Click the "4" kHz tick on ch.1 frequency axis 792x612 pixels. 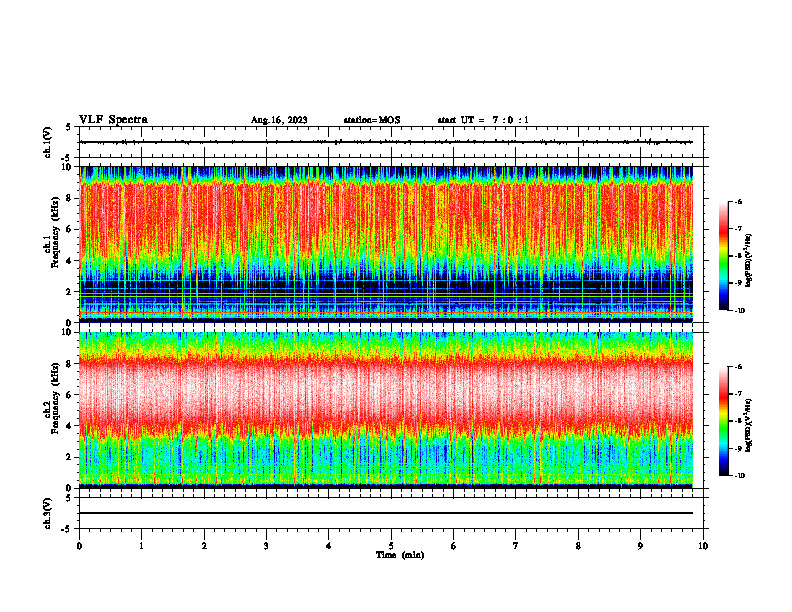[x=70, y=261]
